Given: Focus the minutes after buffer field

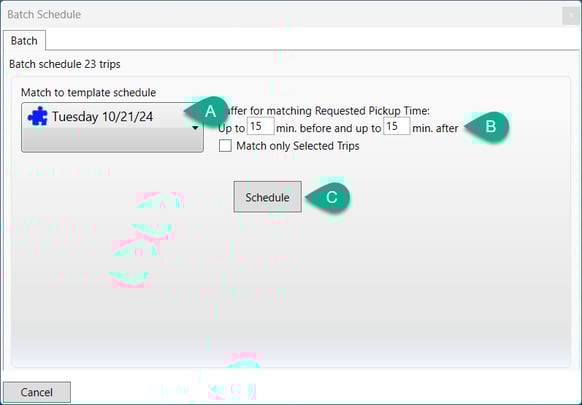Looking at the screenshot, I should (x=397, y=126).
